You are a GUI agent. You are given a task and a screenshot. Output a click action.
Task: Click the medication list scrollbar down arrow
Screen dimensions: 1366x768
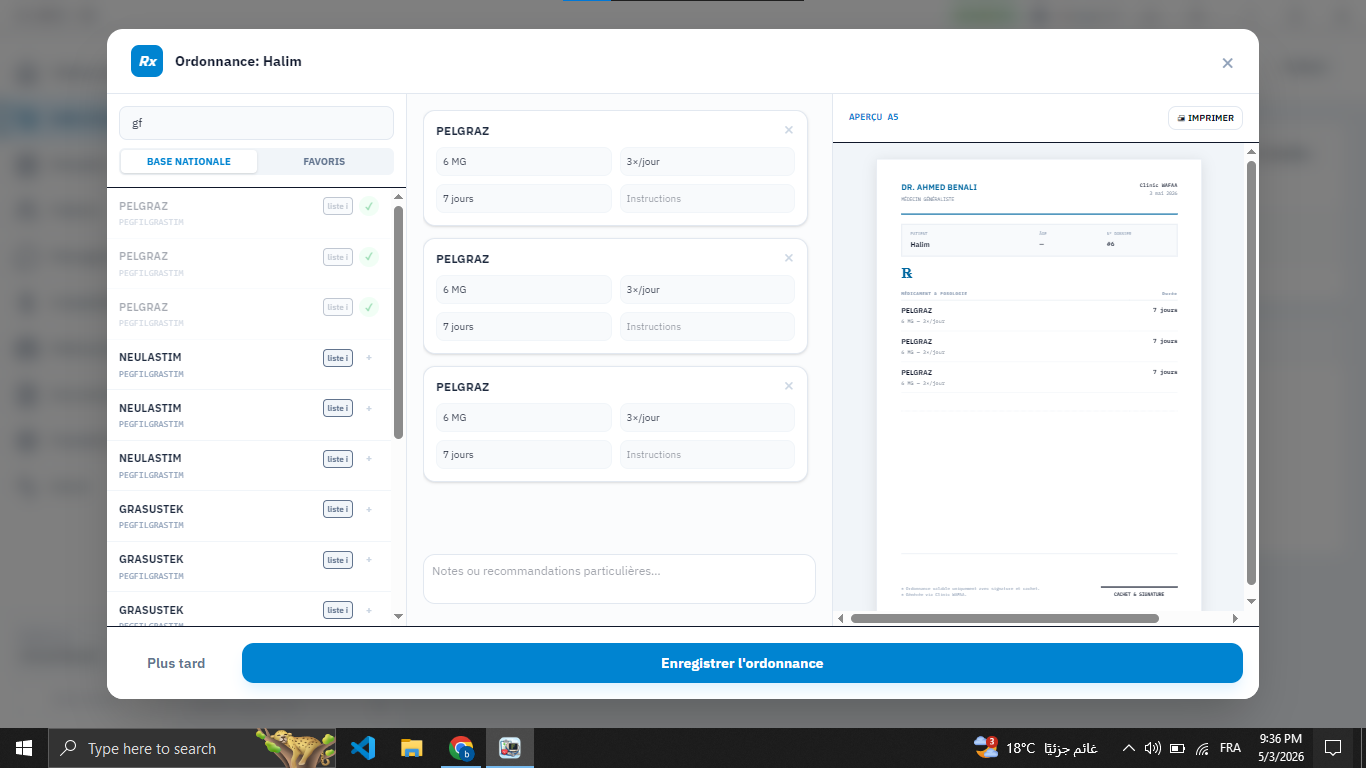tap(399, 616)
